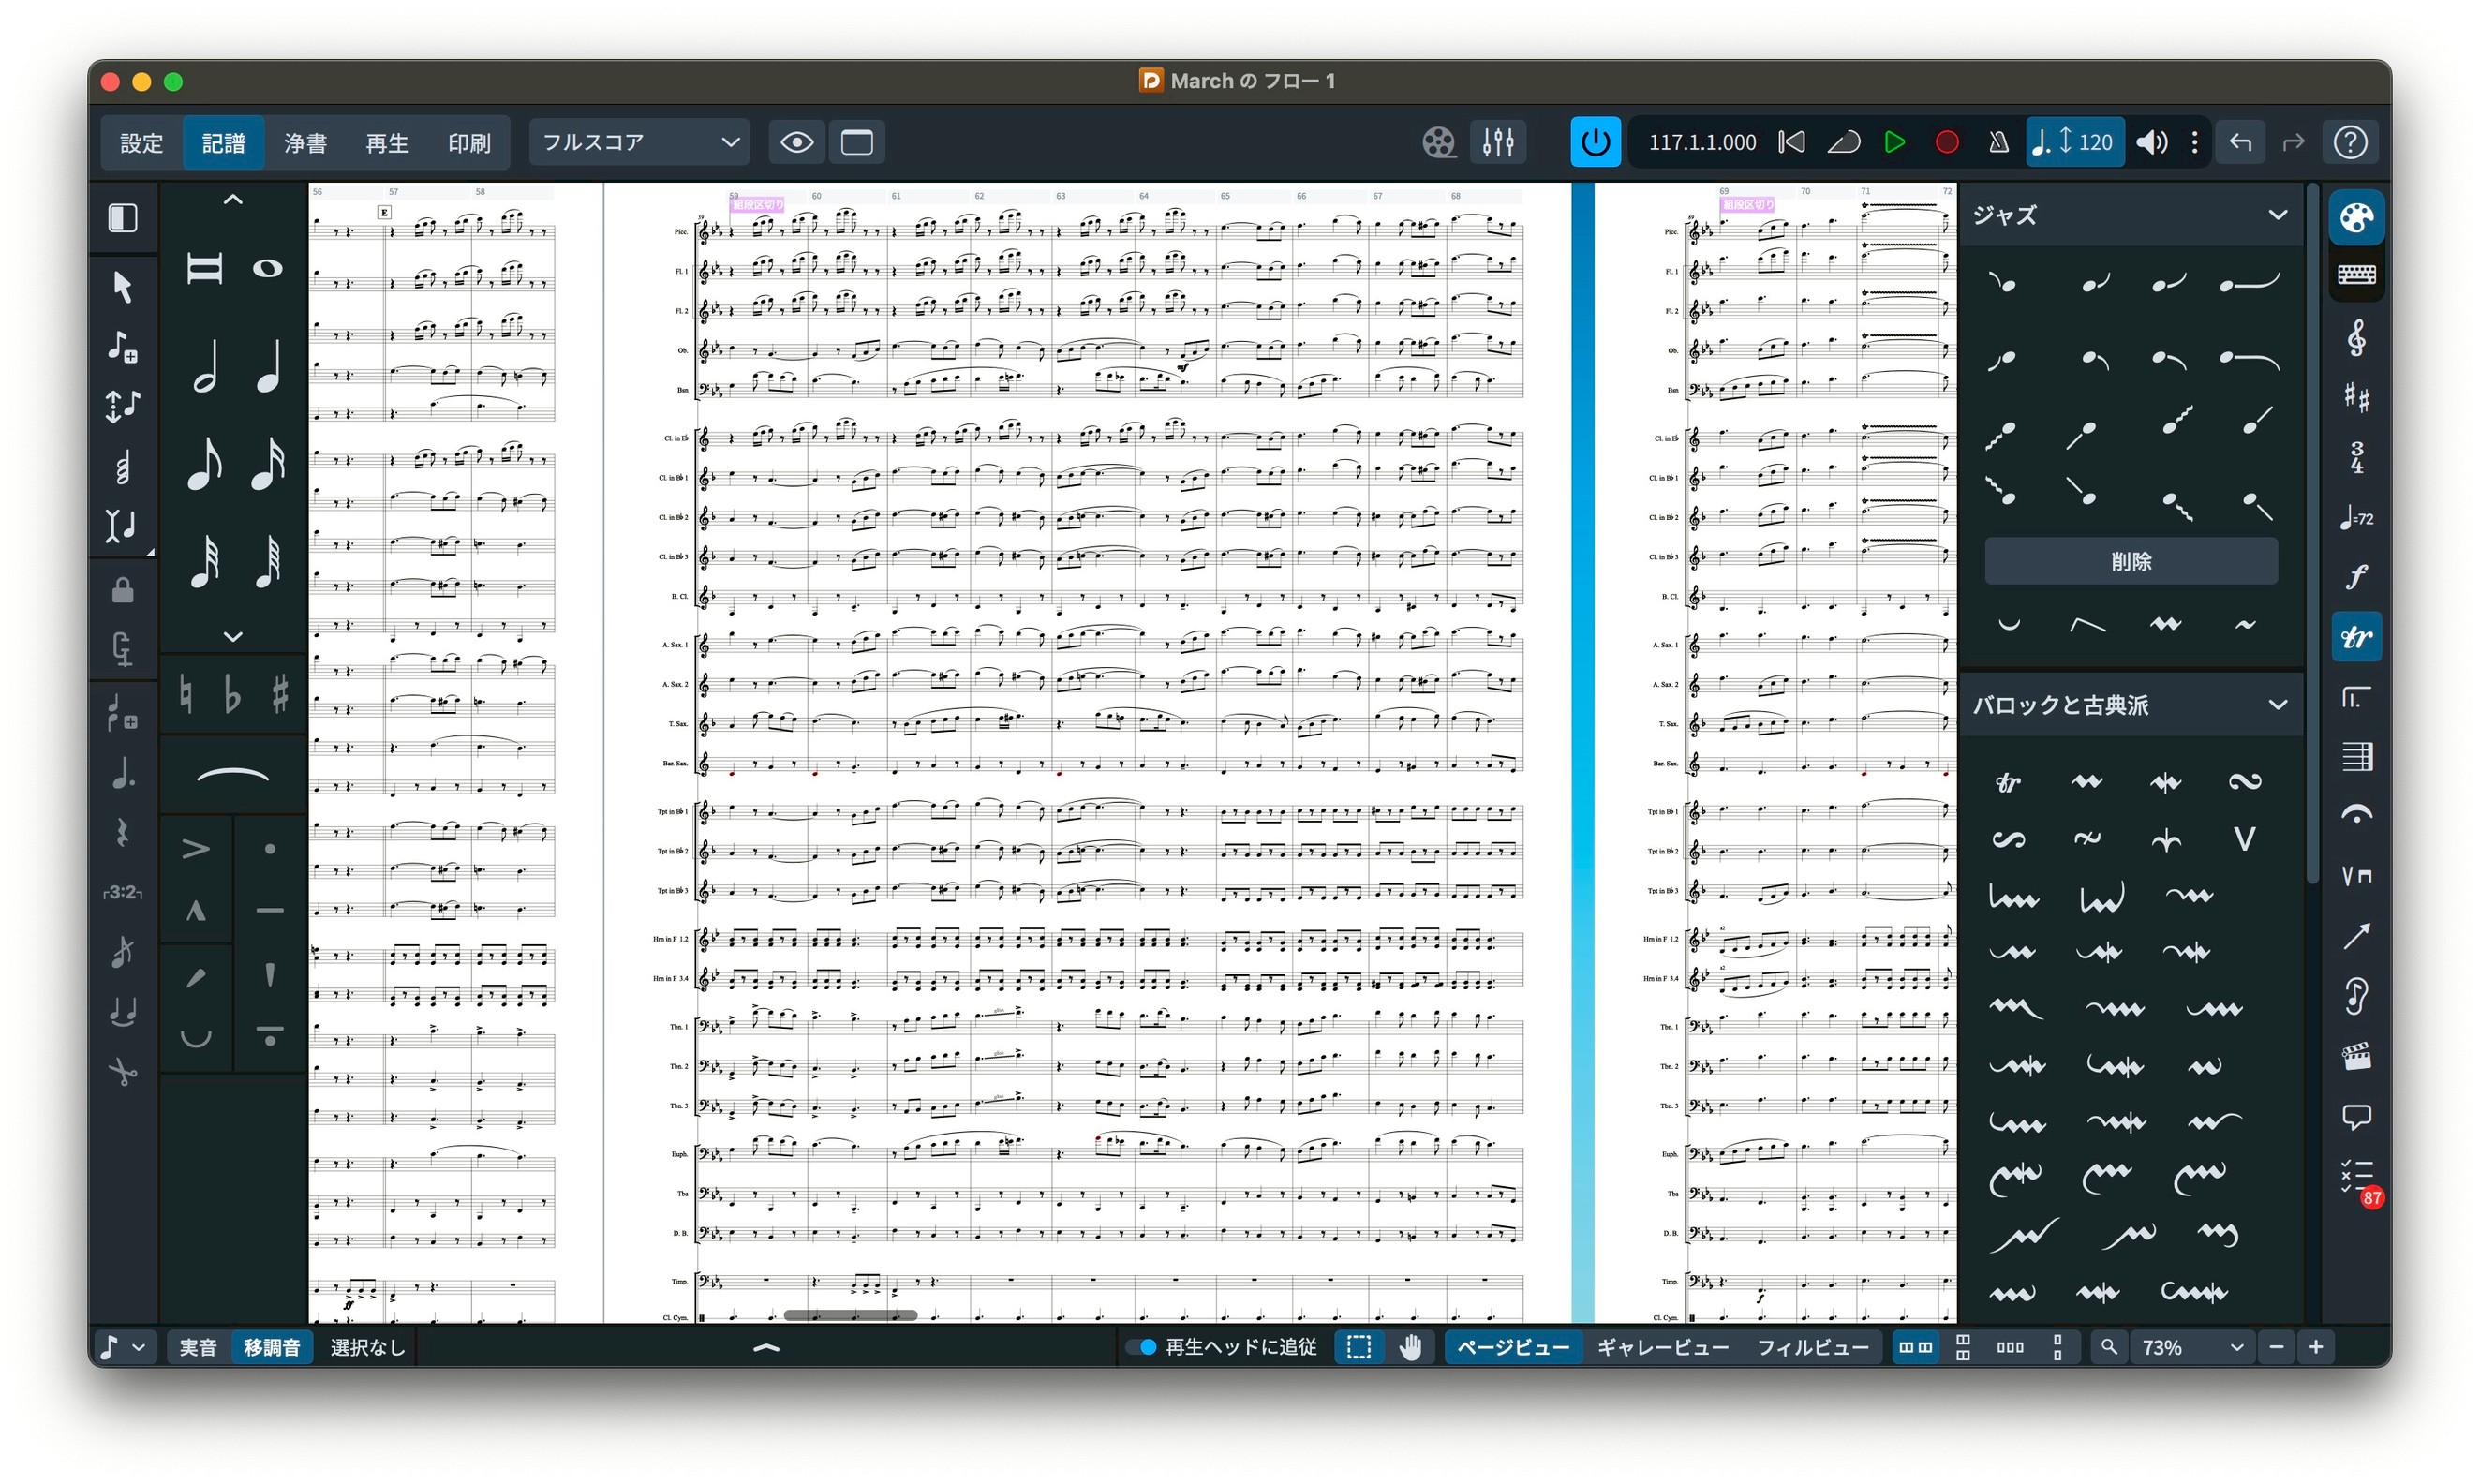
Task: Click the metronome click icon
Action: 1998,142
